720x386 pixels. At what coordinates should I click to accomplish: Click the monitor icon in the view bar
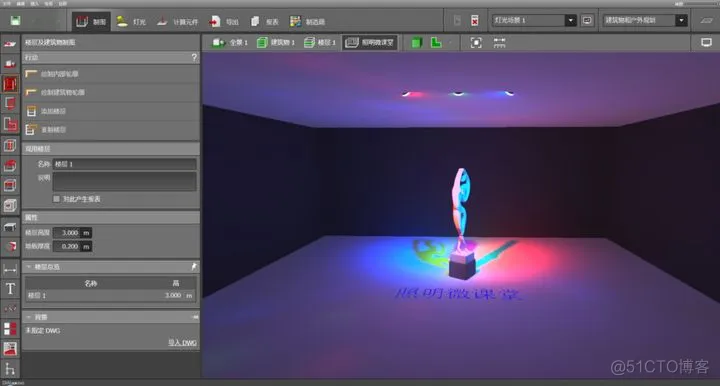[706, 43]
